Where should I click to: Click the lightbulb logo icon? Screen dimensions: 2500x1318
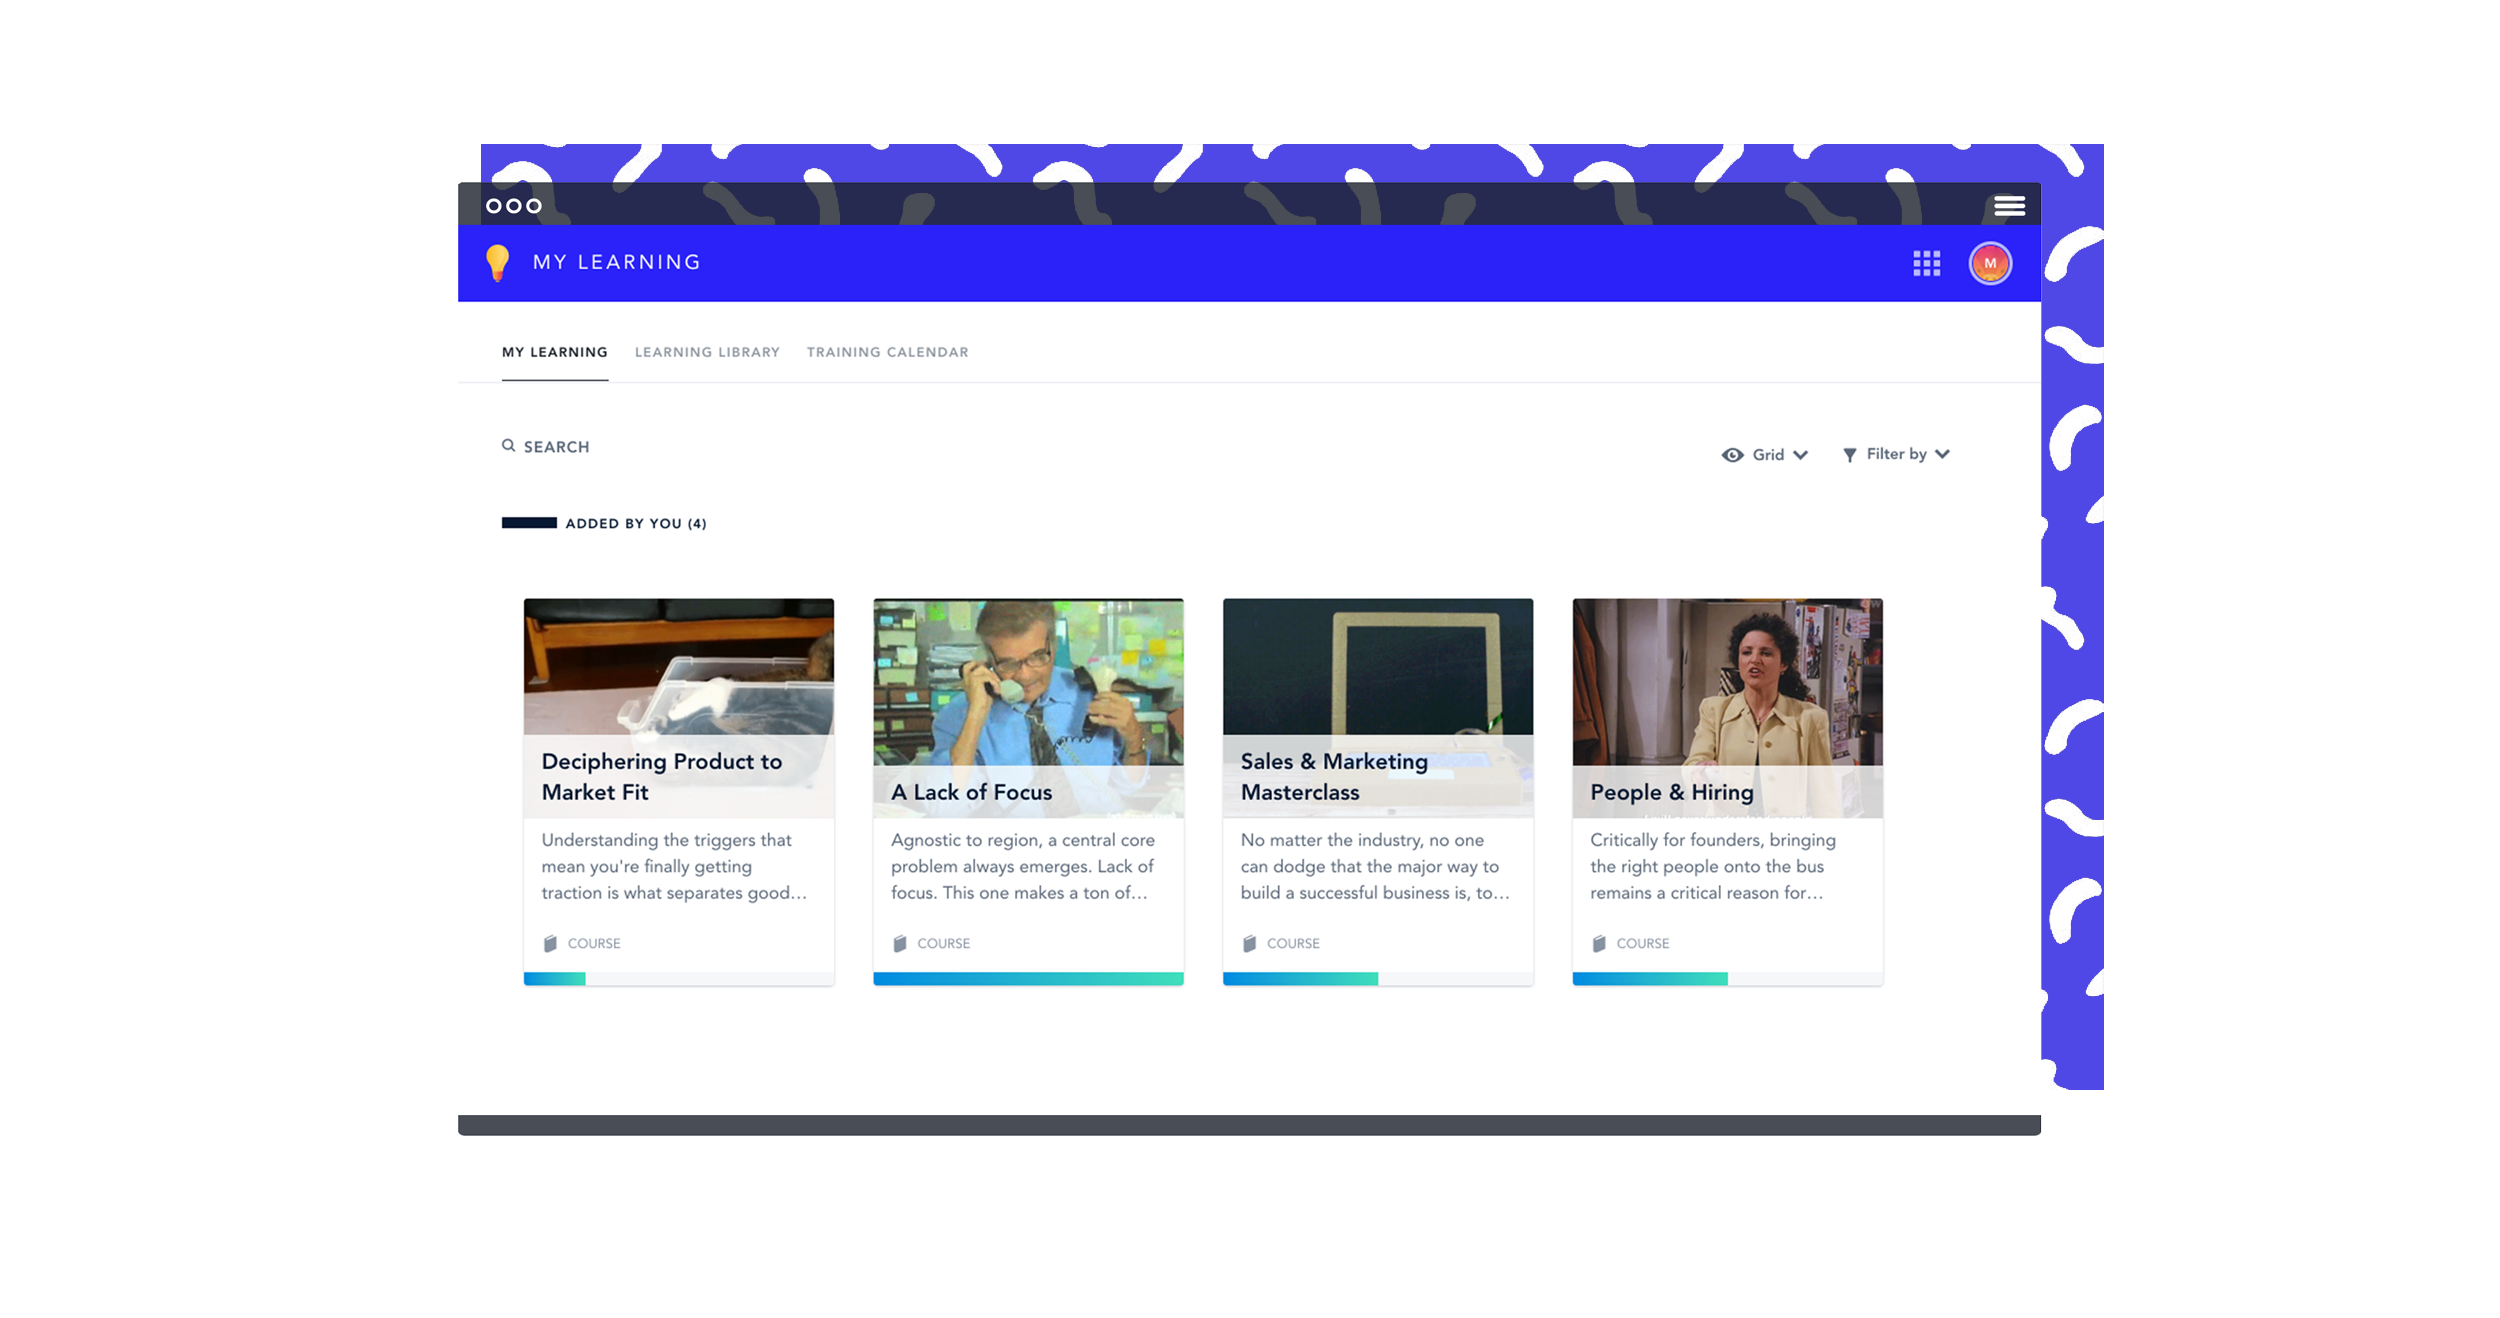coord(497,262)
